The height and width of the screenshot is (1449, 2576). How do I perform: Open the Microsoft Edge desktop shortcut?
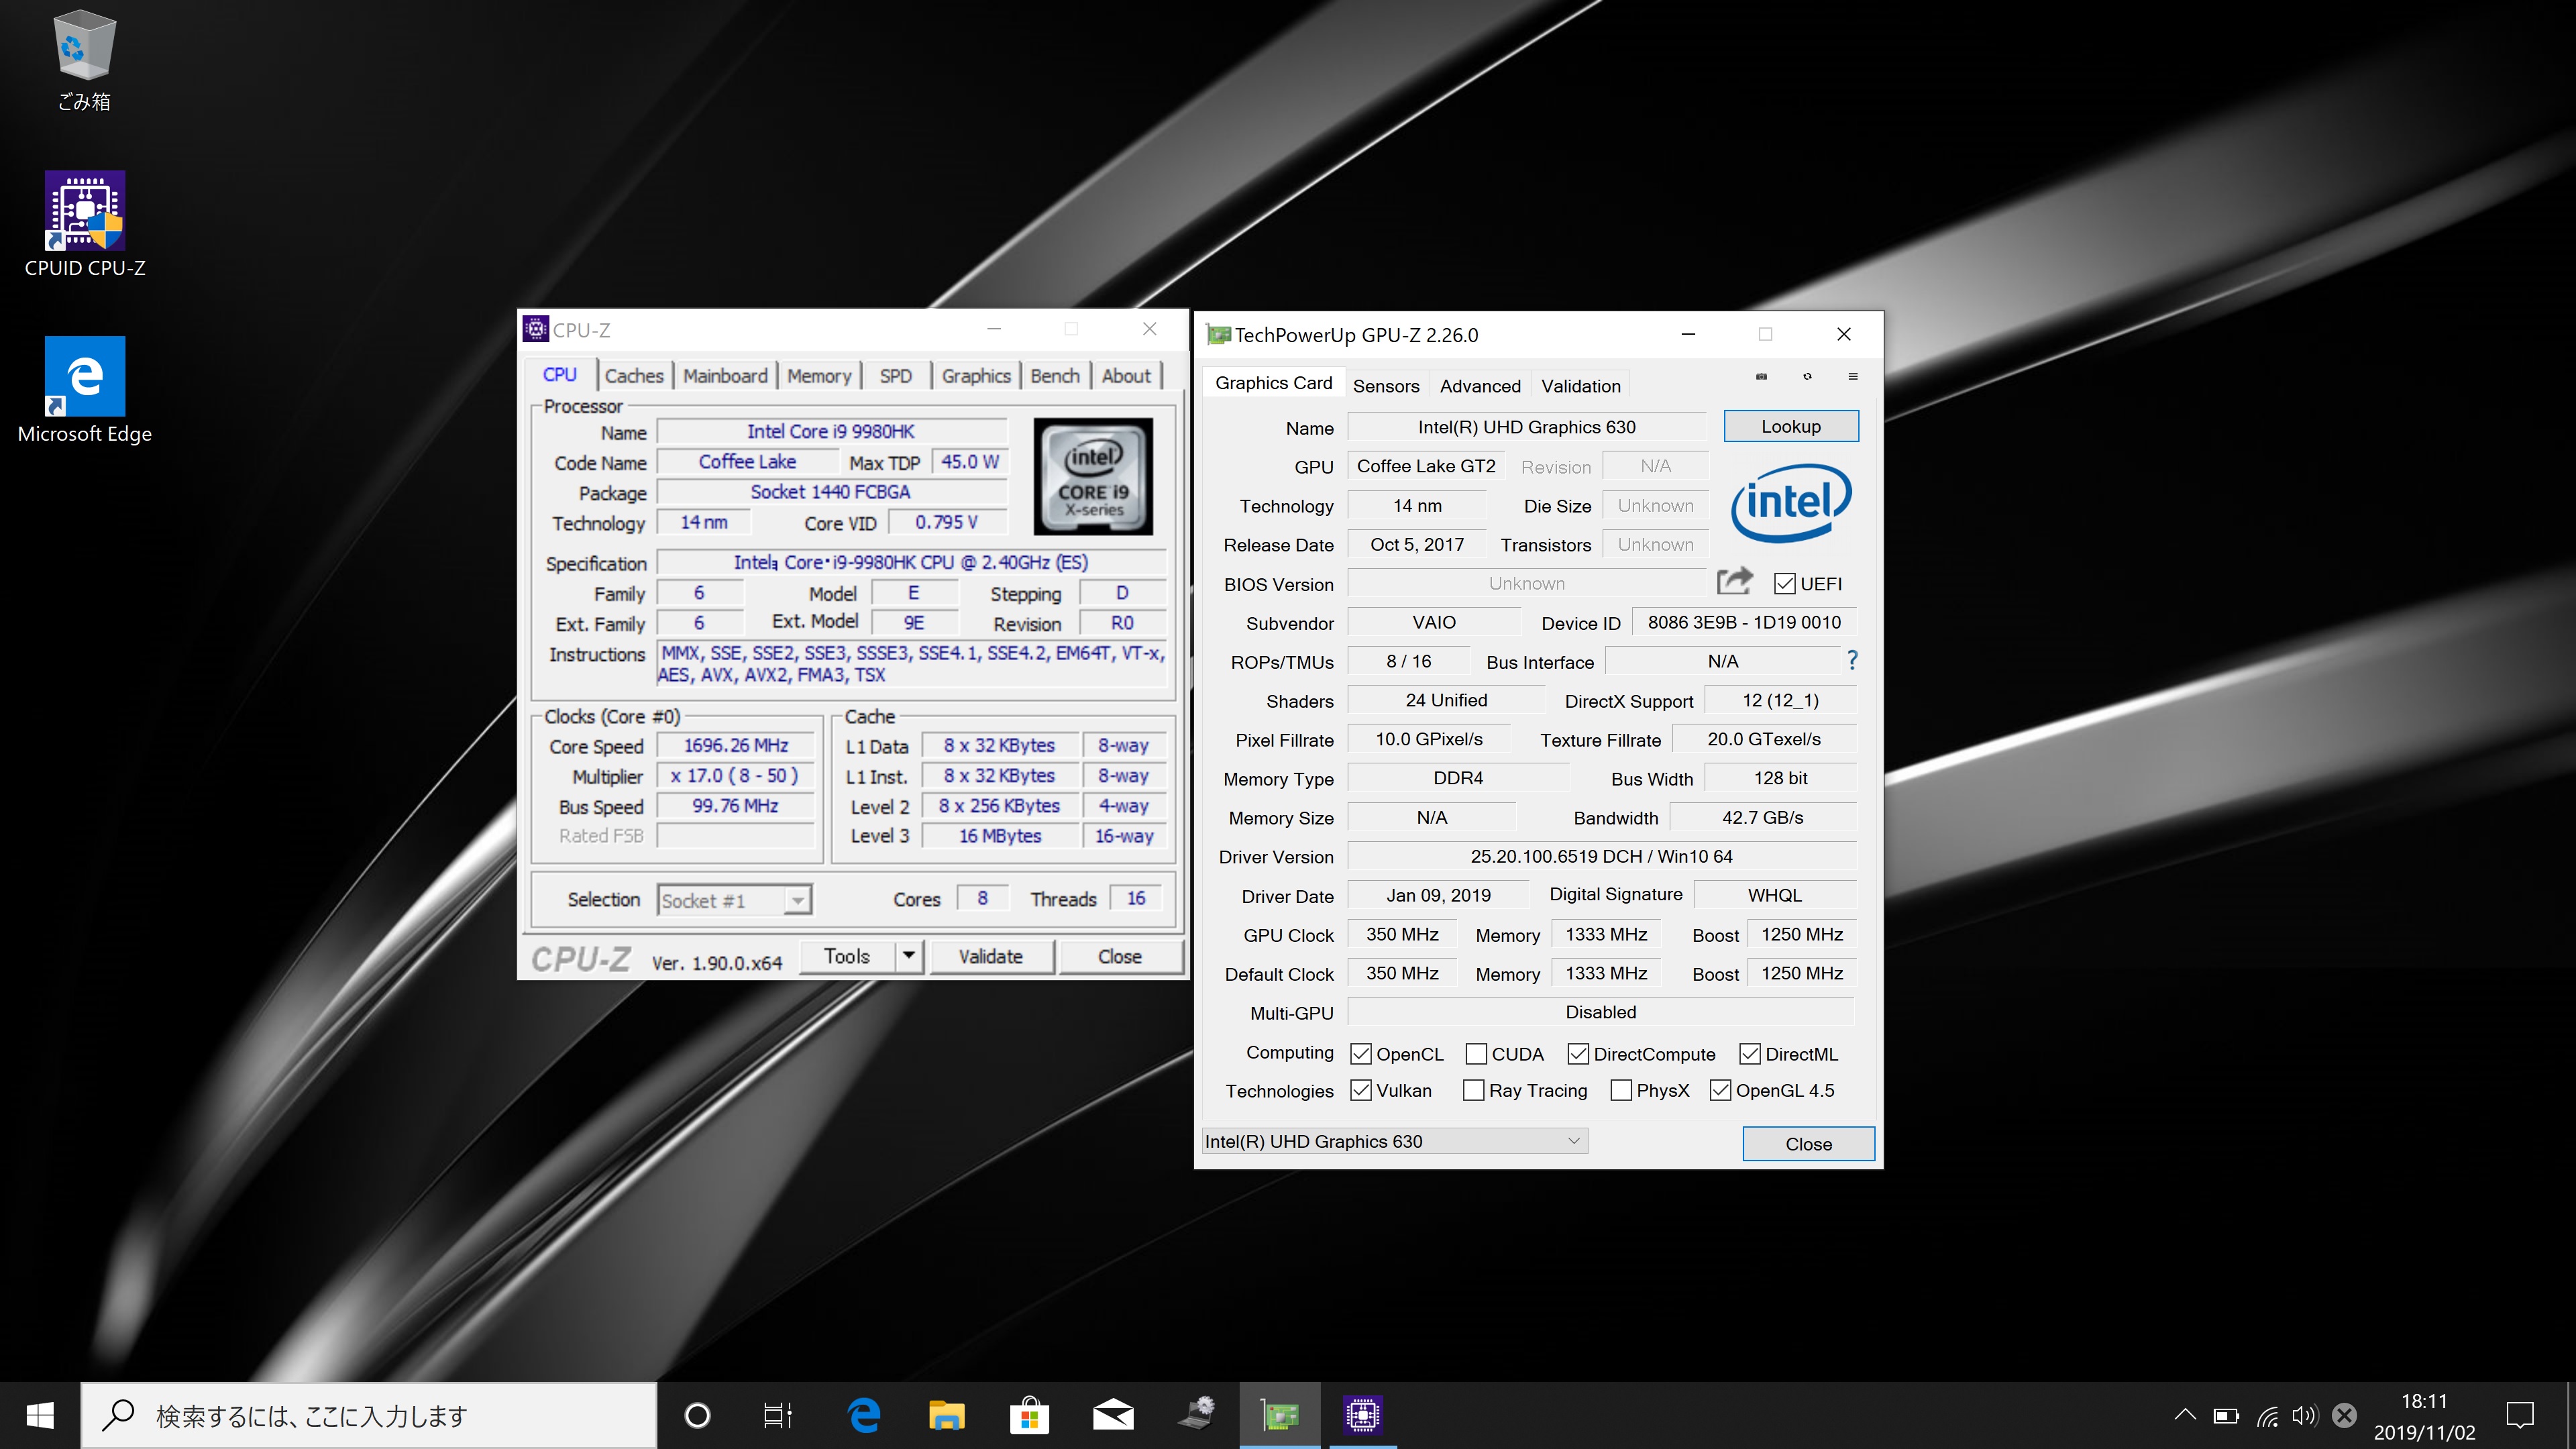pyautogui.click(x=85, y=390)
